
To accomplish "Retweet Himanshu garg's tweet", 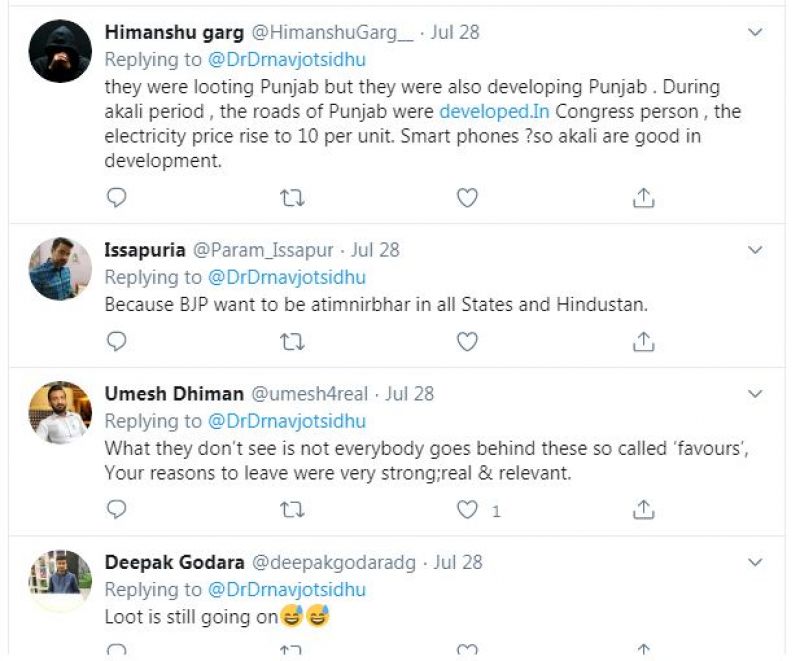I will [291, 198].
